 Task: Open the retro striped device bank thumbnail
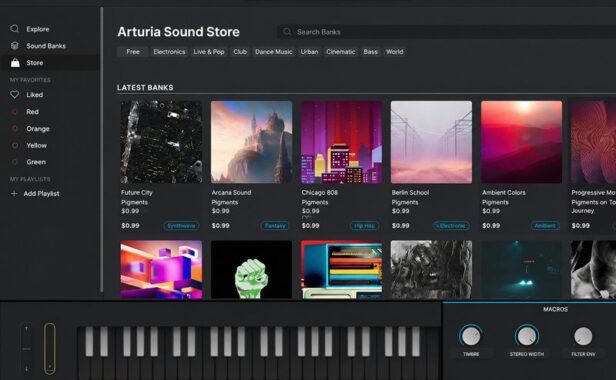coord(341,270)
